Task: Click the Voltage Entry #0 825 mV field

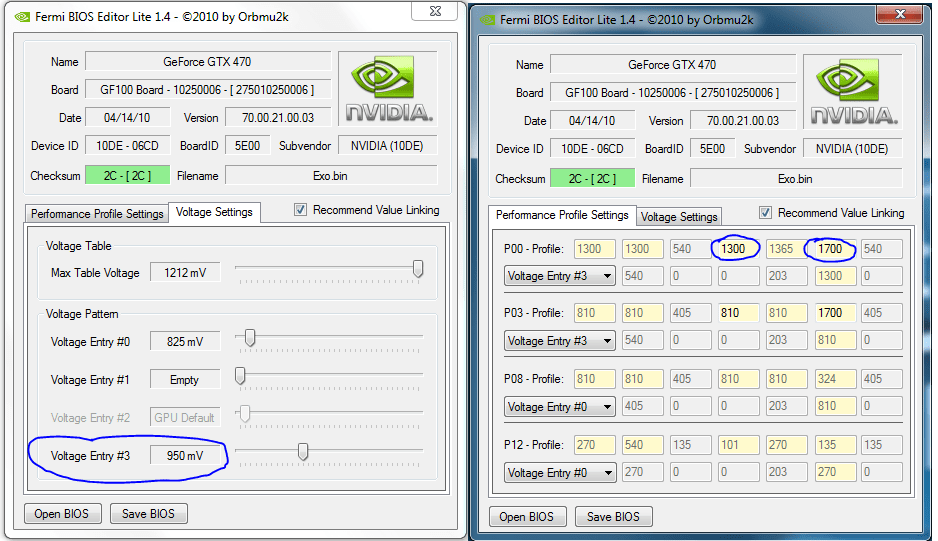Action: point(185,342)
